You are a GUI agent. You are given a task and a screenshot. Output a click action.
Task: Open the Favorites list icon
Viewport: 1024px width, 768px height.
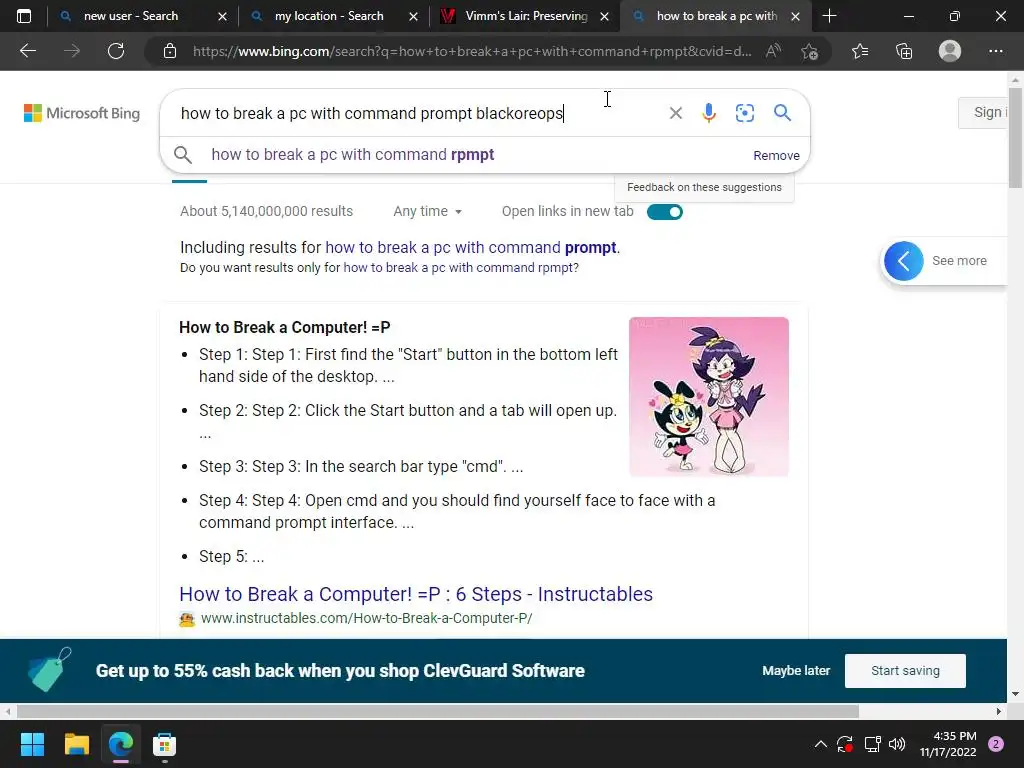860,51
